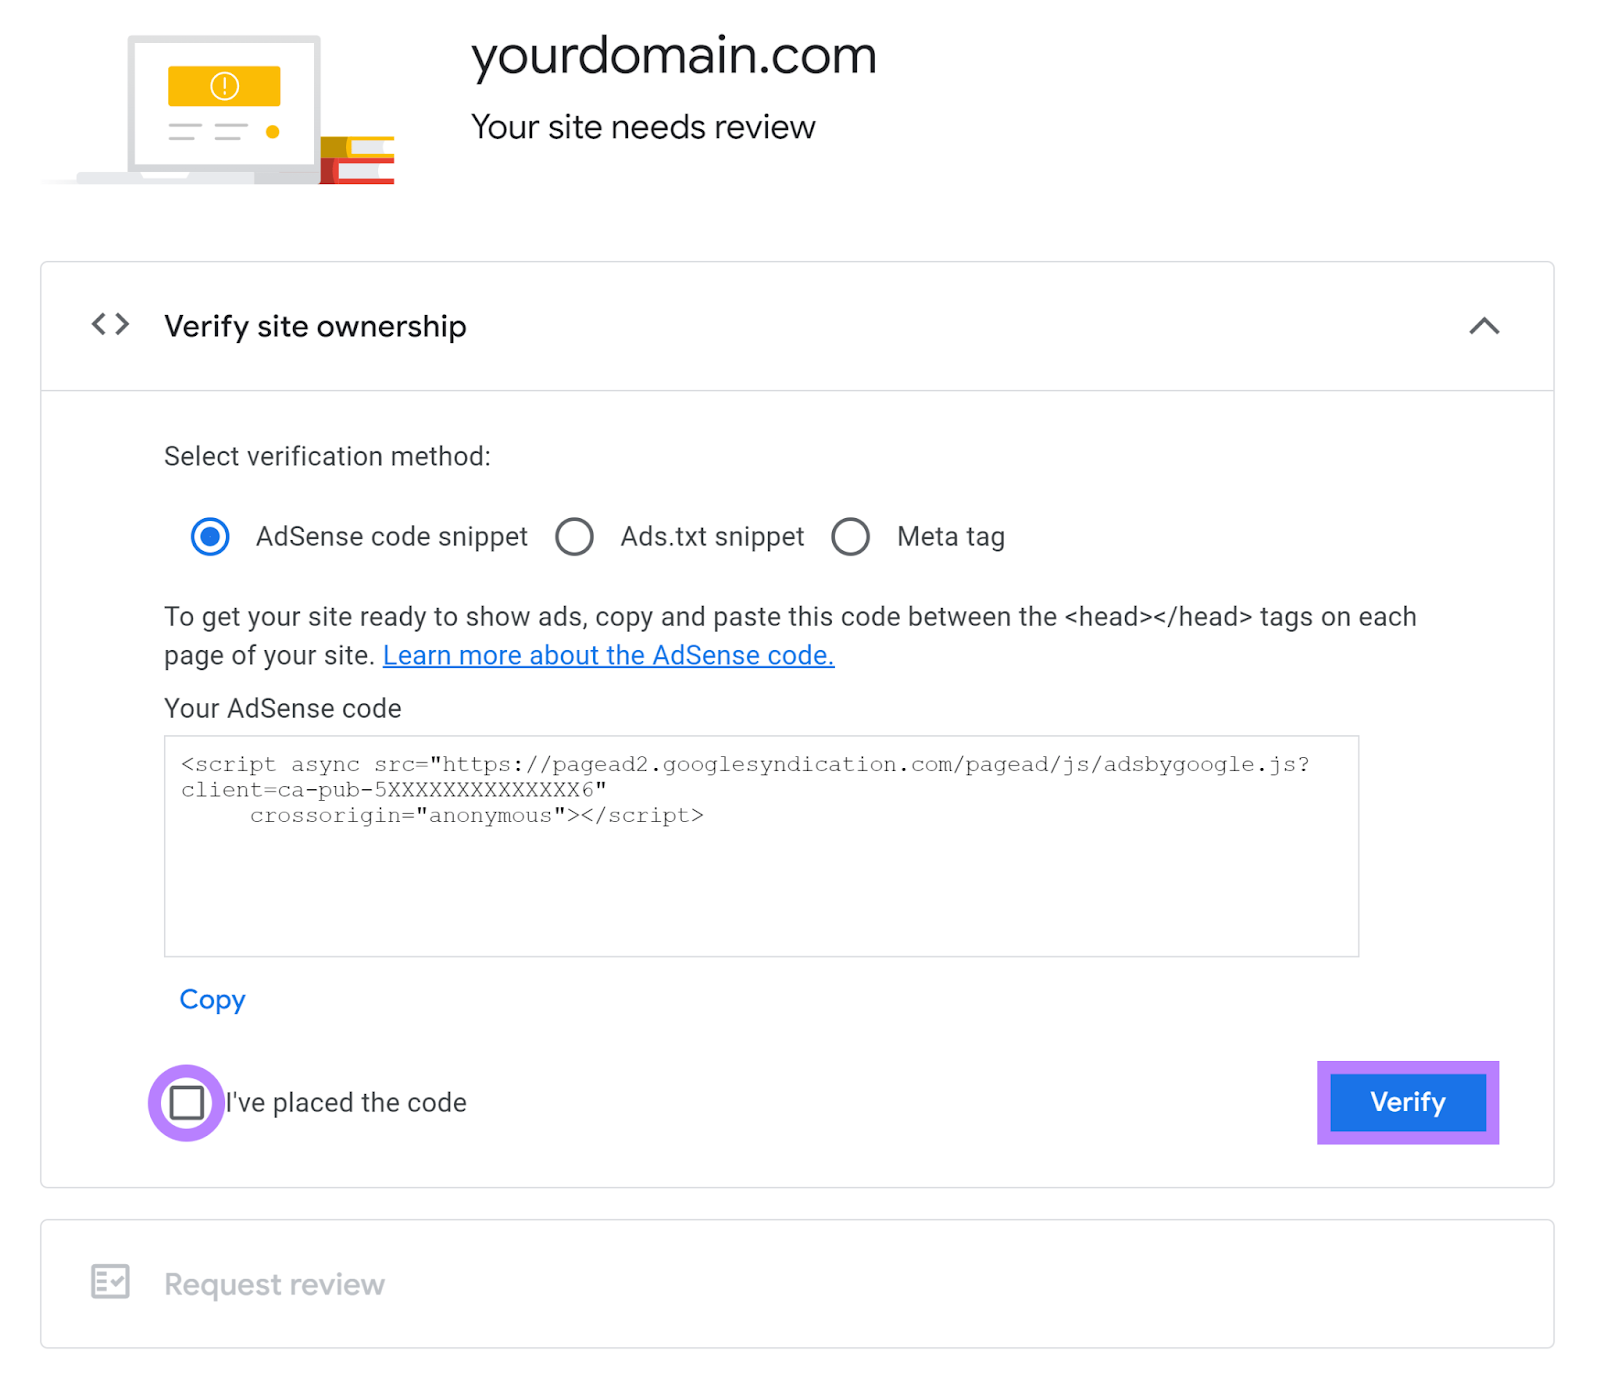
Task: Click the yellow alert banner on the laptop graphic
Action: [224, 87]
